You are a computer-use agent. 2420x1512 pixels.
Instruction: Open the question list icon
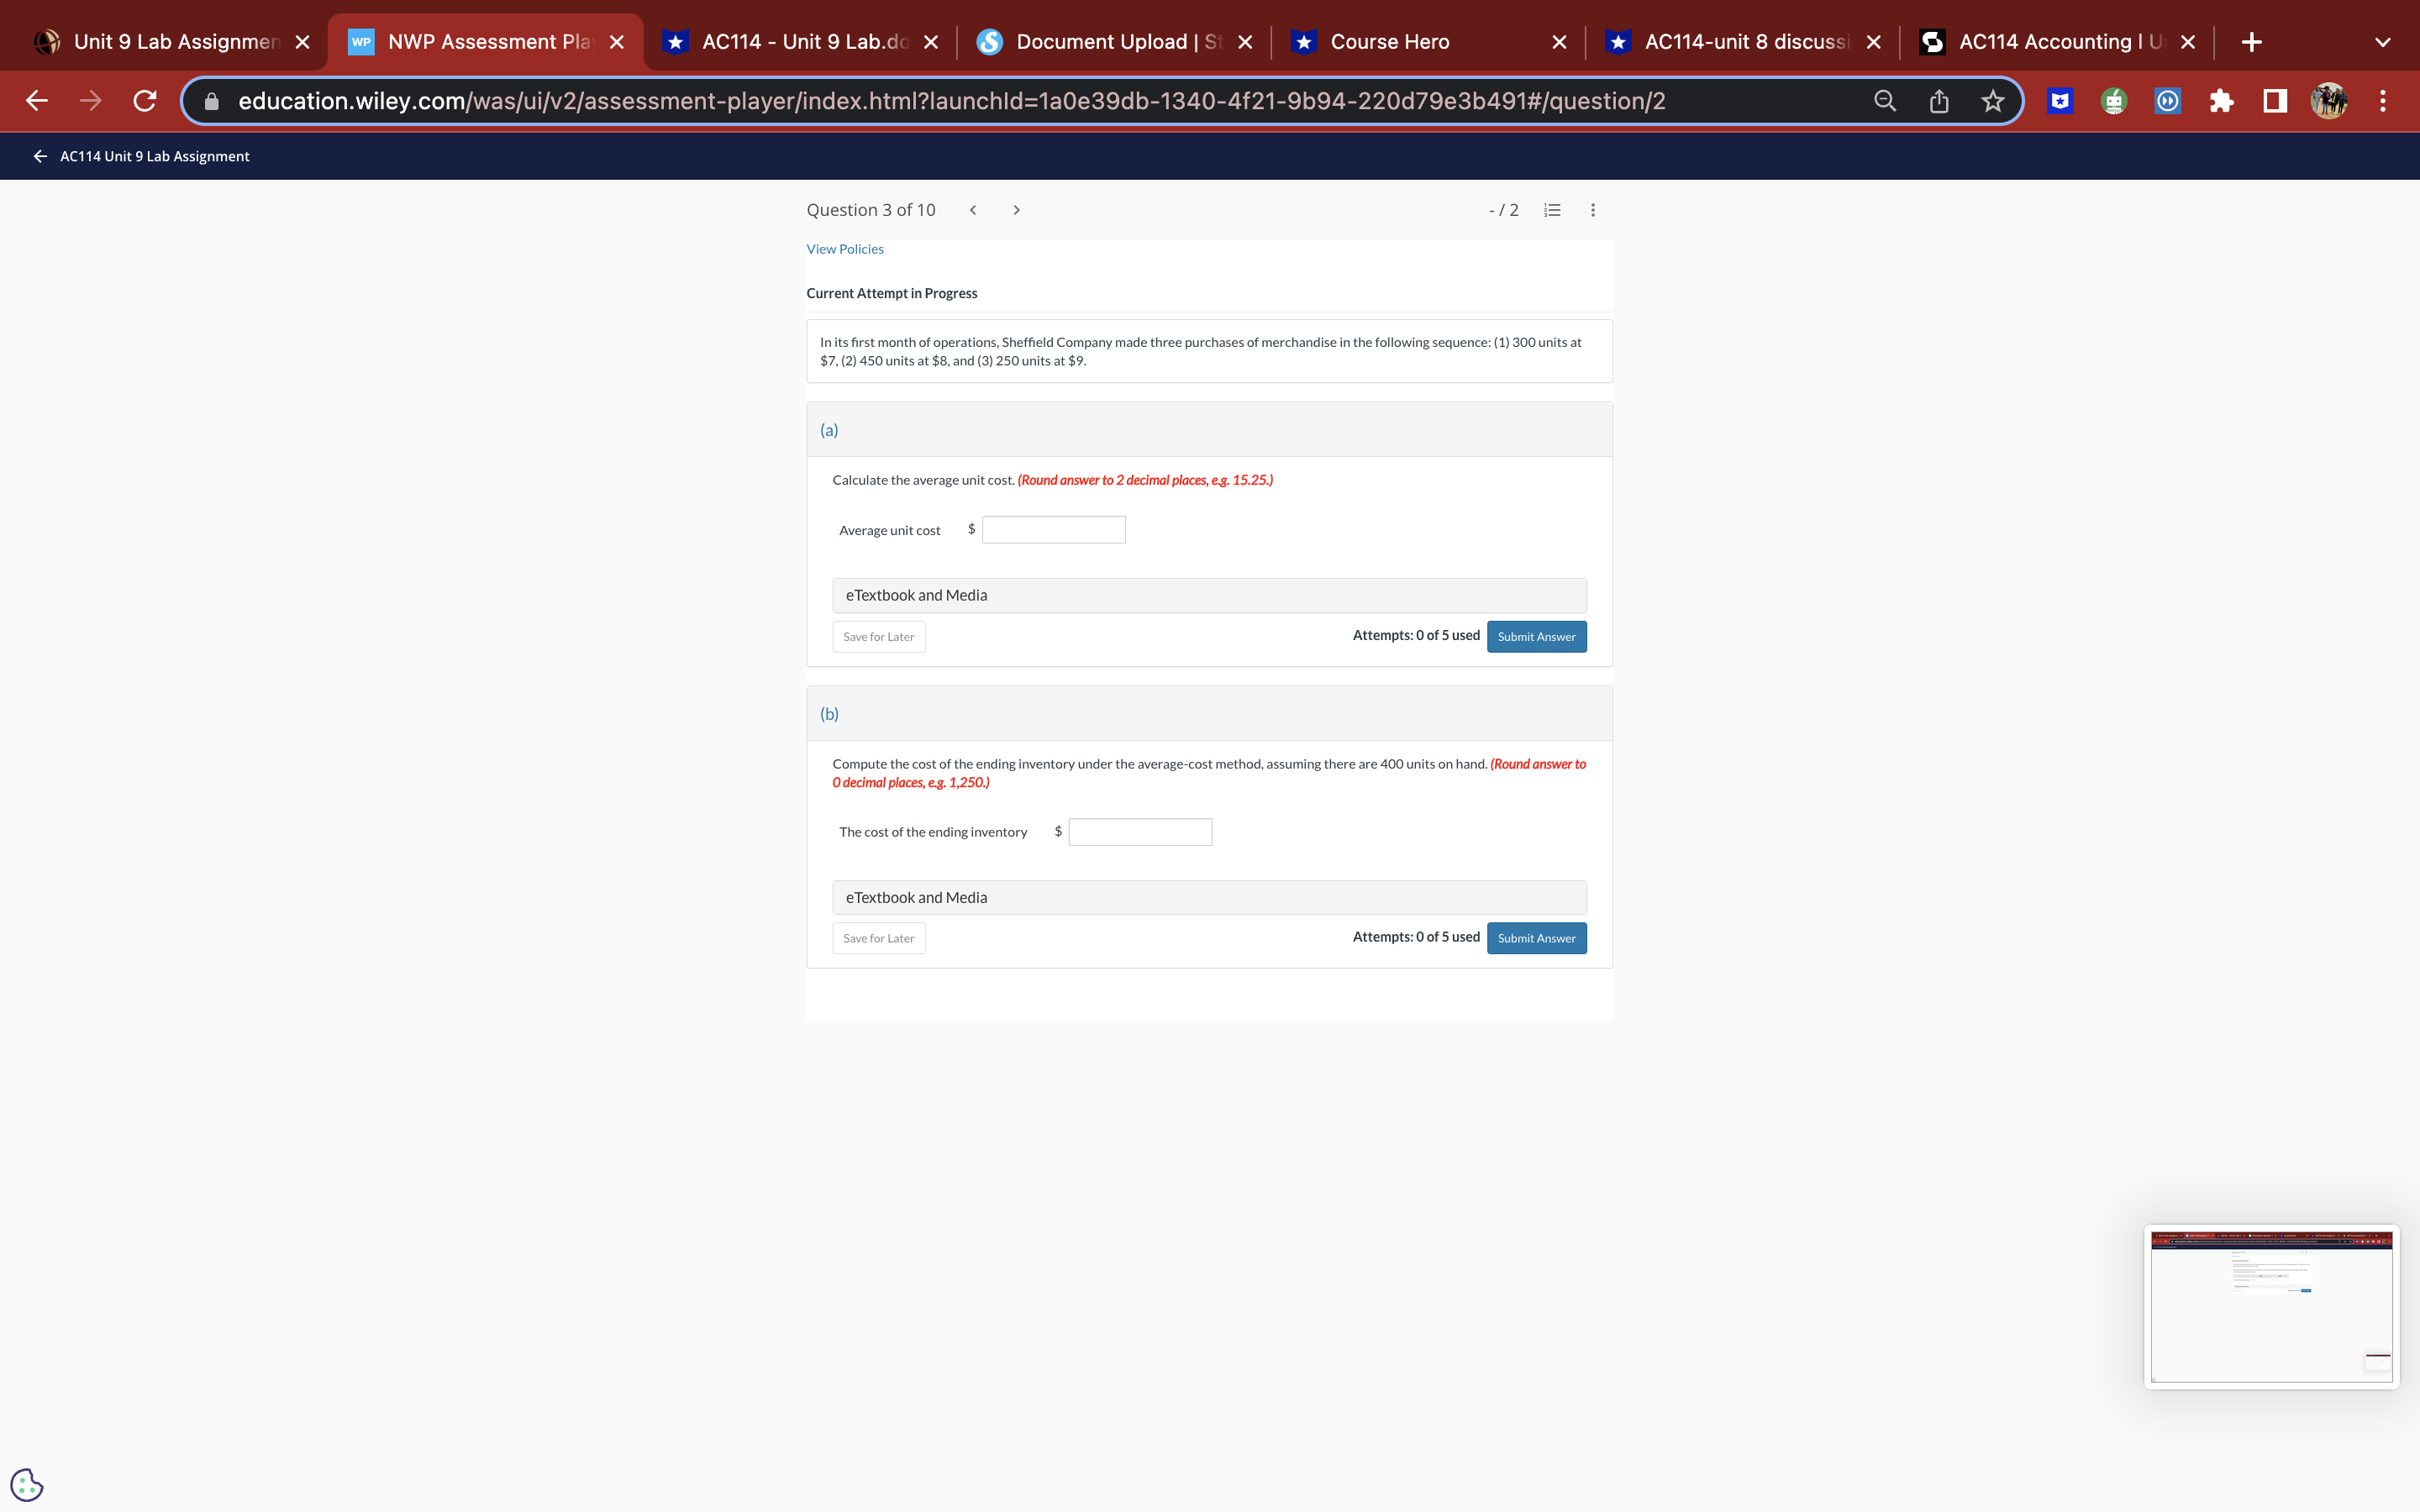[1552, 210]
